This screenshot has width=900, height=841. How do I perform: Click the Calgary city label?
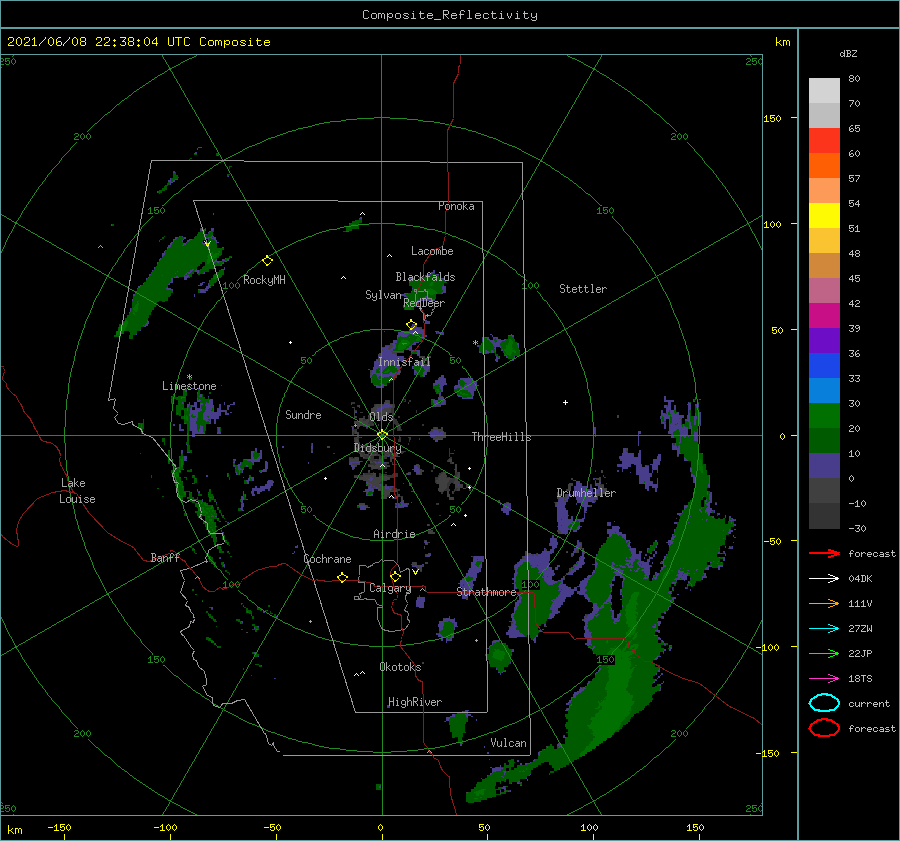(x=390, y=588)
